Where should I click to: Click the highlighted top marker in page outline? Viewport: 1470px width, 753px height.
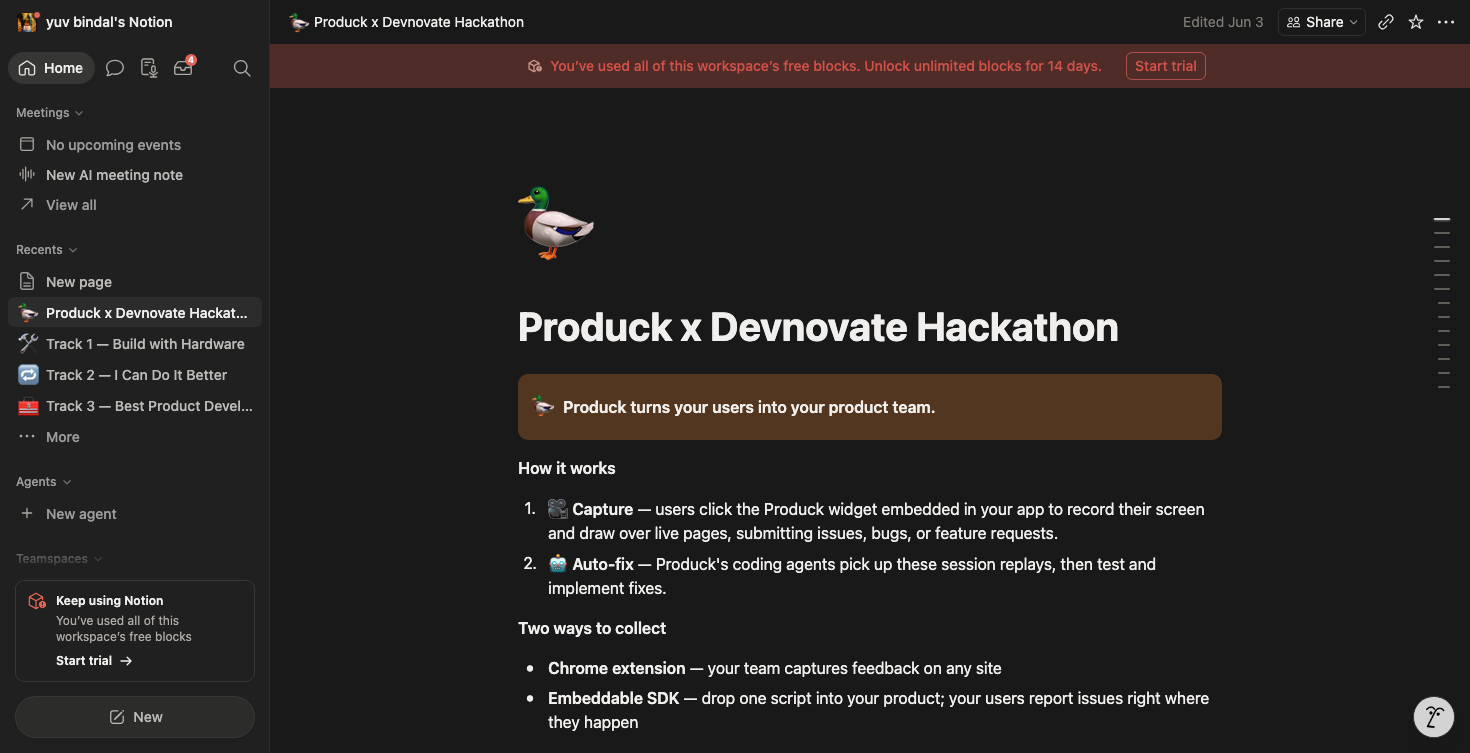[1442, 219]
